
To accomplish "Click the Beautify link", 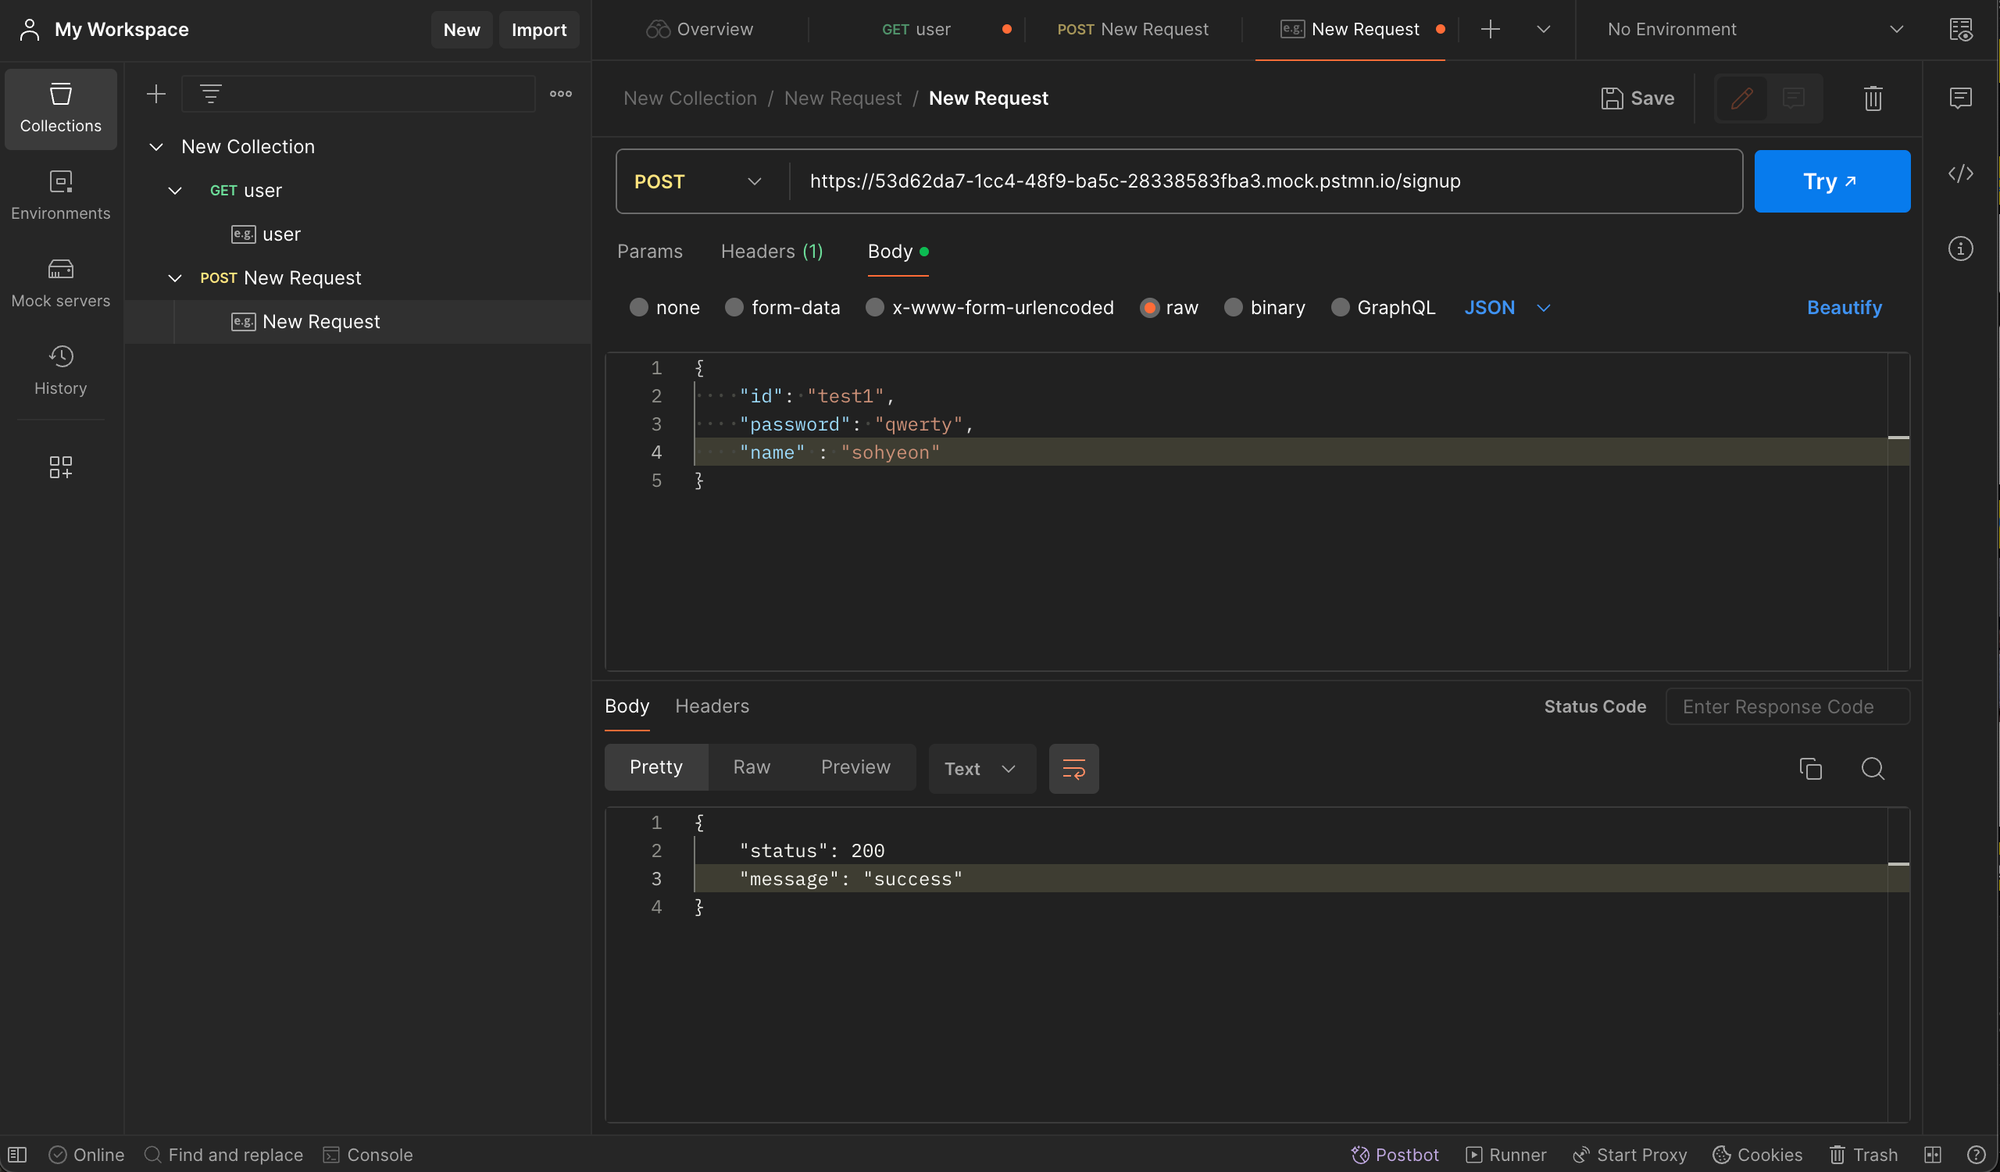I will (x=1843, y=308).
